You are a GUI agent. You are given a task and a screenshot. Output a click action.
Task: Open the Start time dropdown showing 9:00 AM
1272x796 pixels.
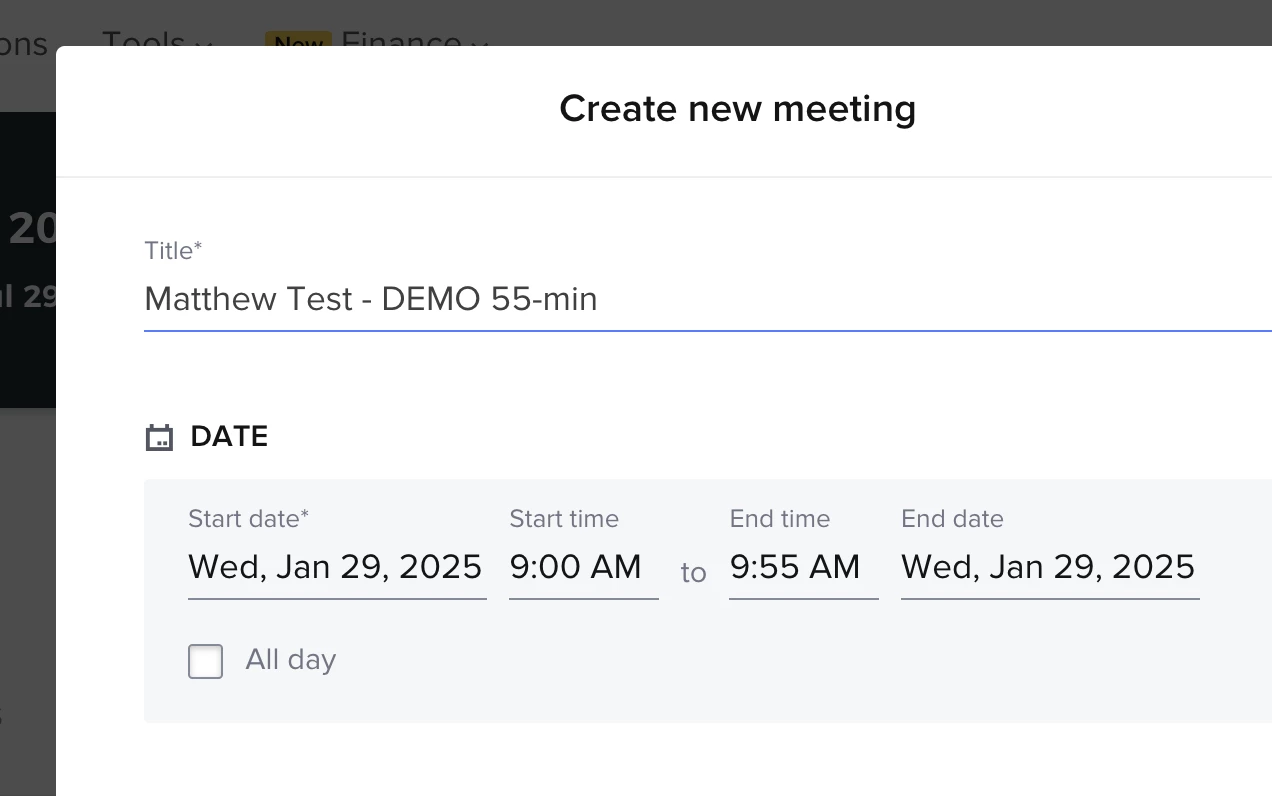(583, 568)
